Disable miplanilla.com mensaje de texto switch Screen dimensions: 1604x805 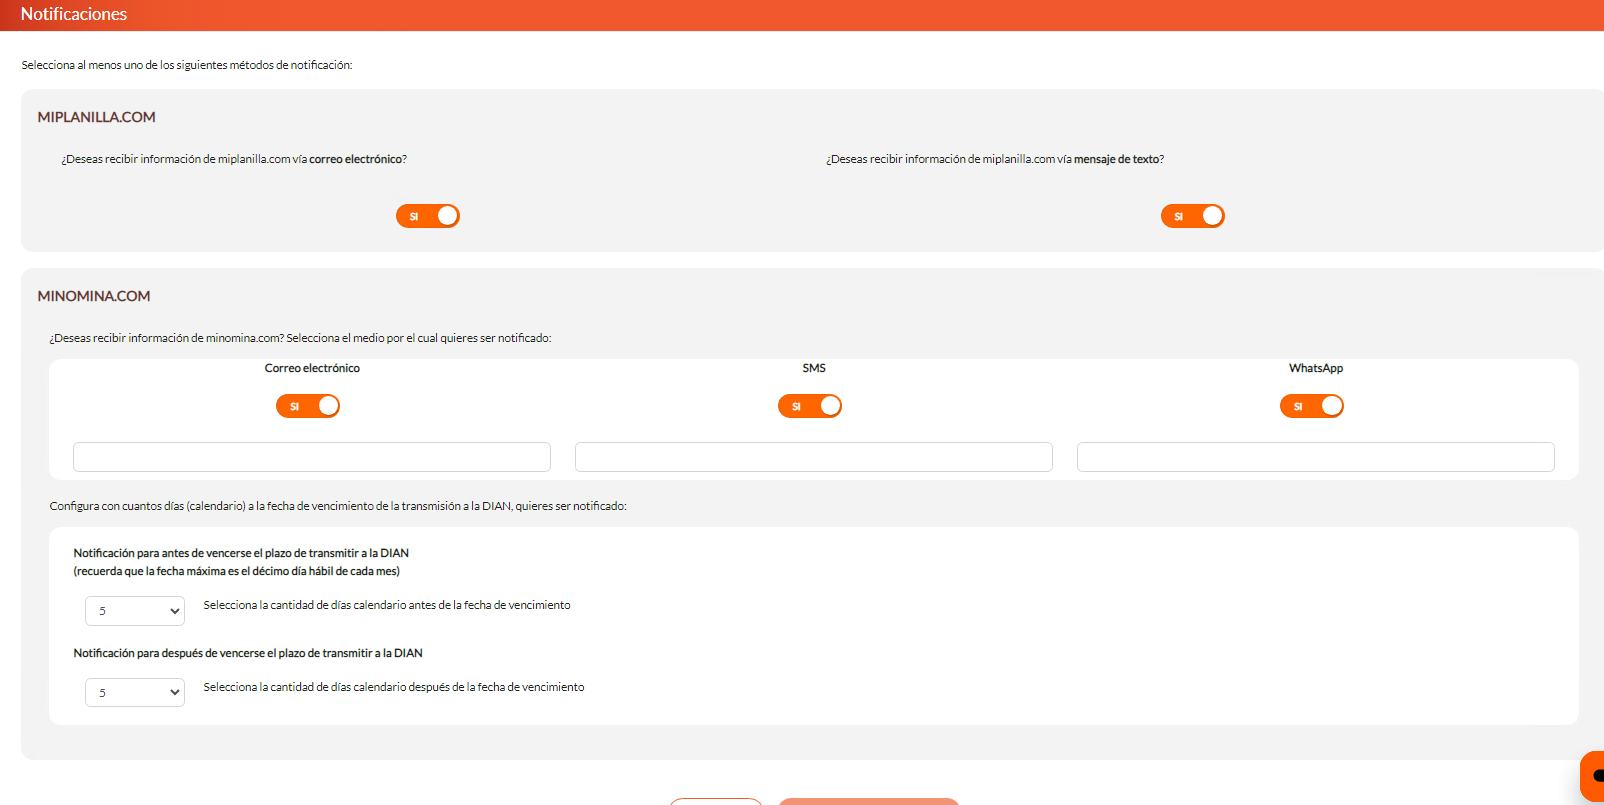(1192, 216)
